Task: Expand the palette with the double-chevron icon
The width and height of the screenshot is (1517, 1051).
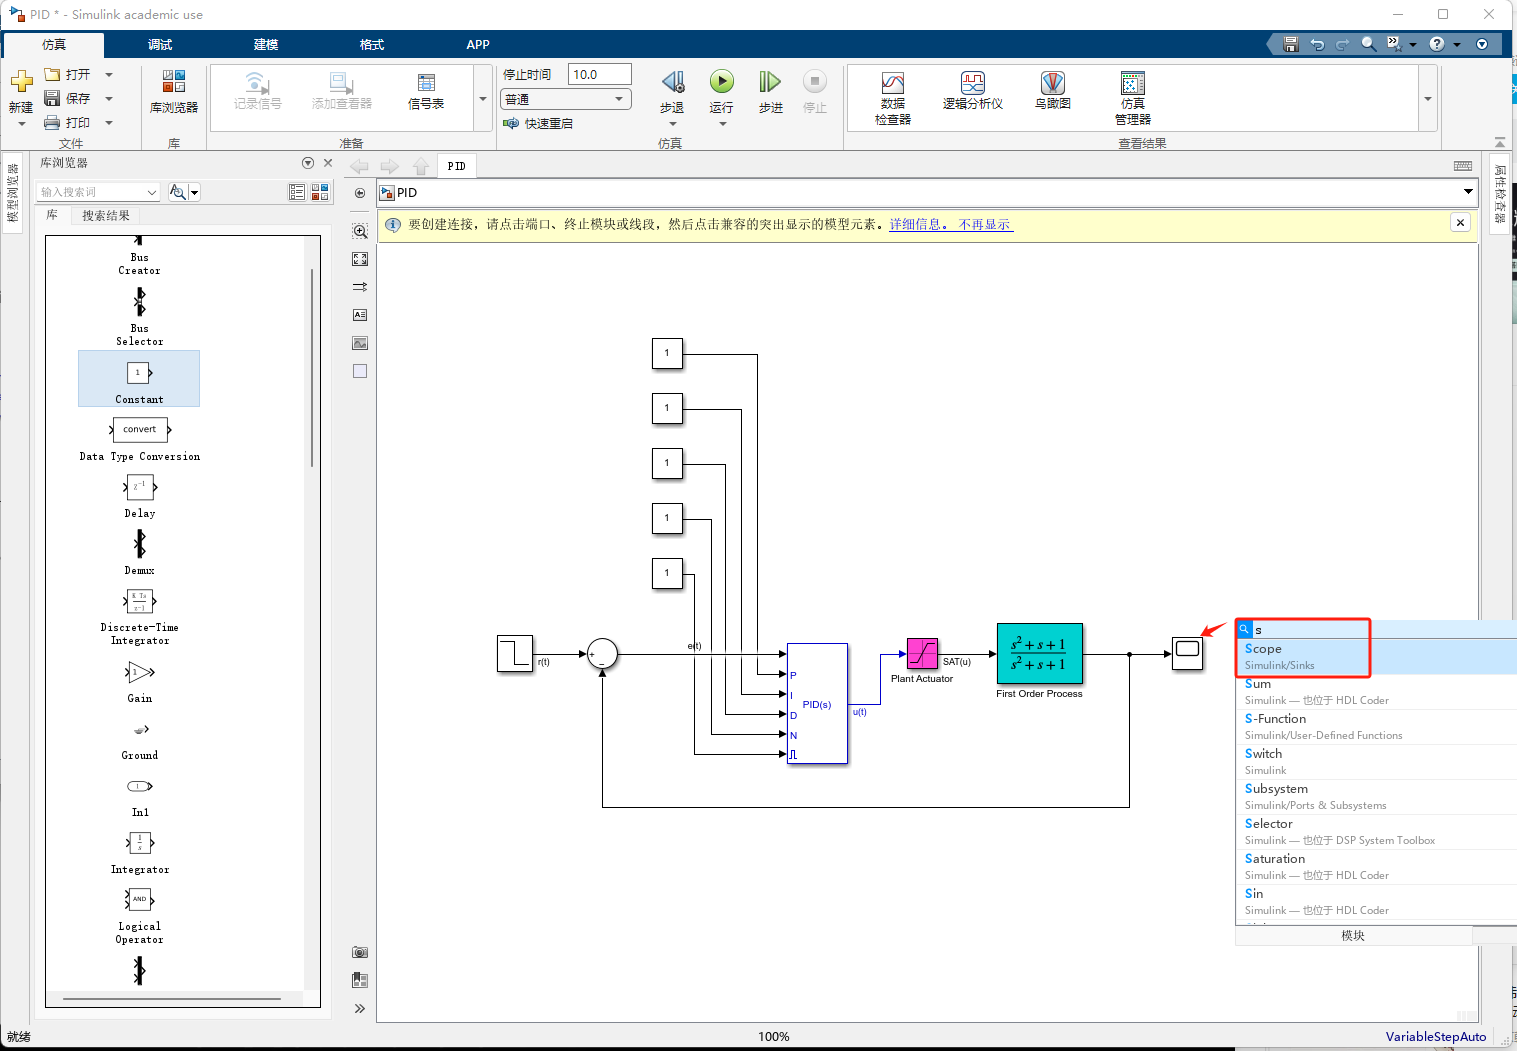Action: click(x=360, y=1008)
